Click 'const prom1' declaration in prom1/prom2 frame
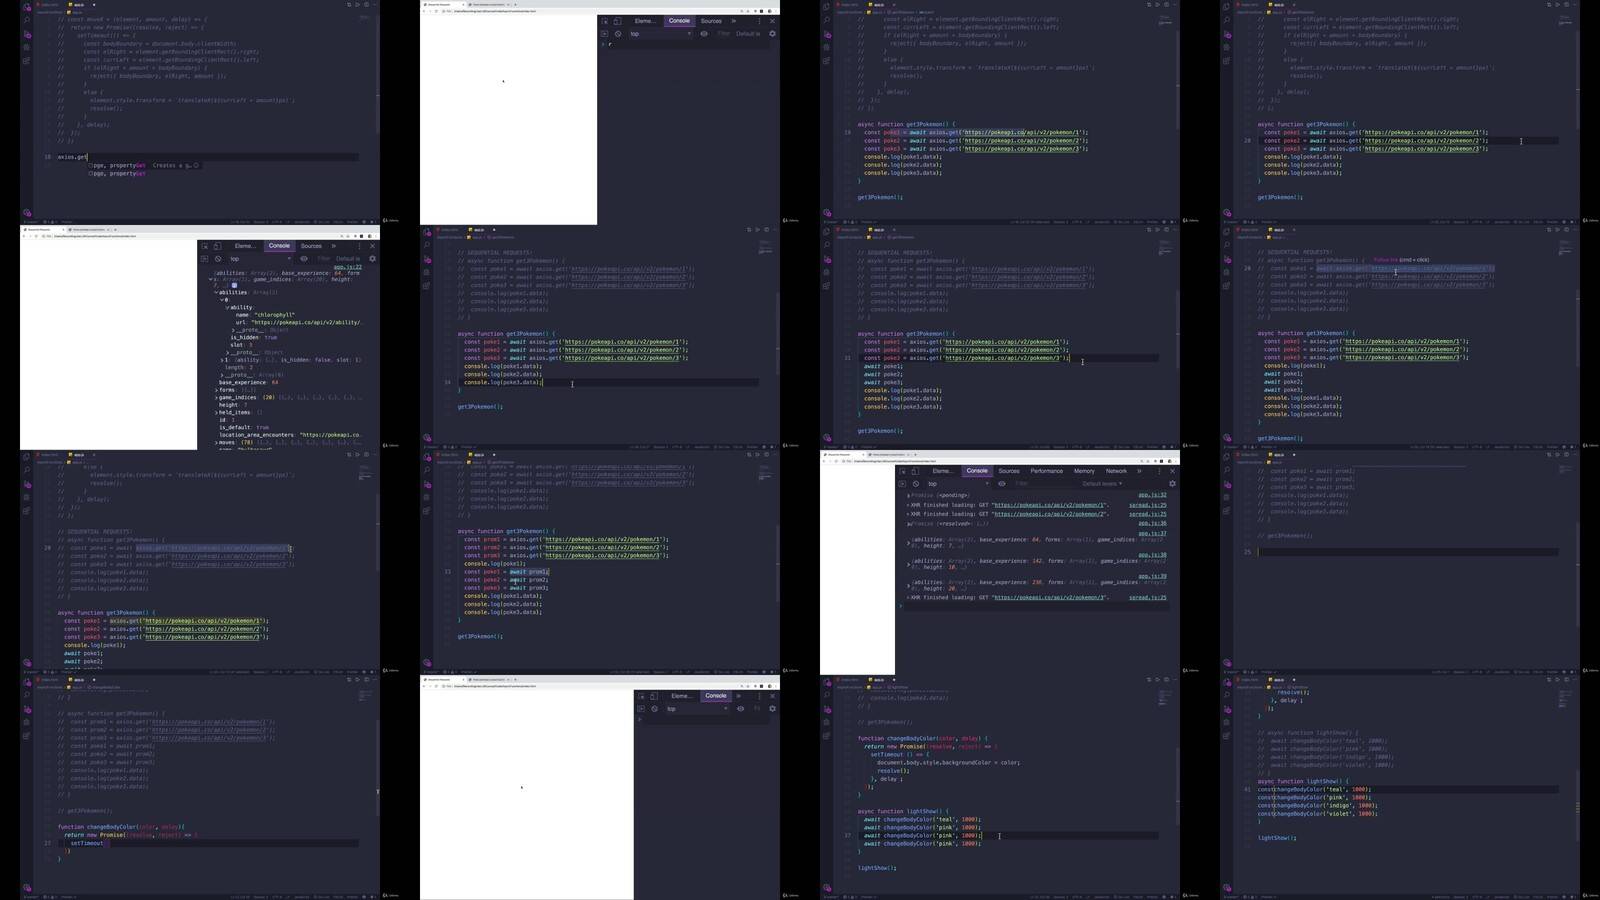The image size is (1600, 900). pyautogui.click(x=483, y=540)
